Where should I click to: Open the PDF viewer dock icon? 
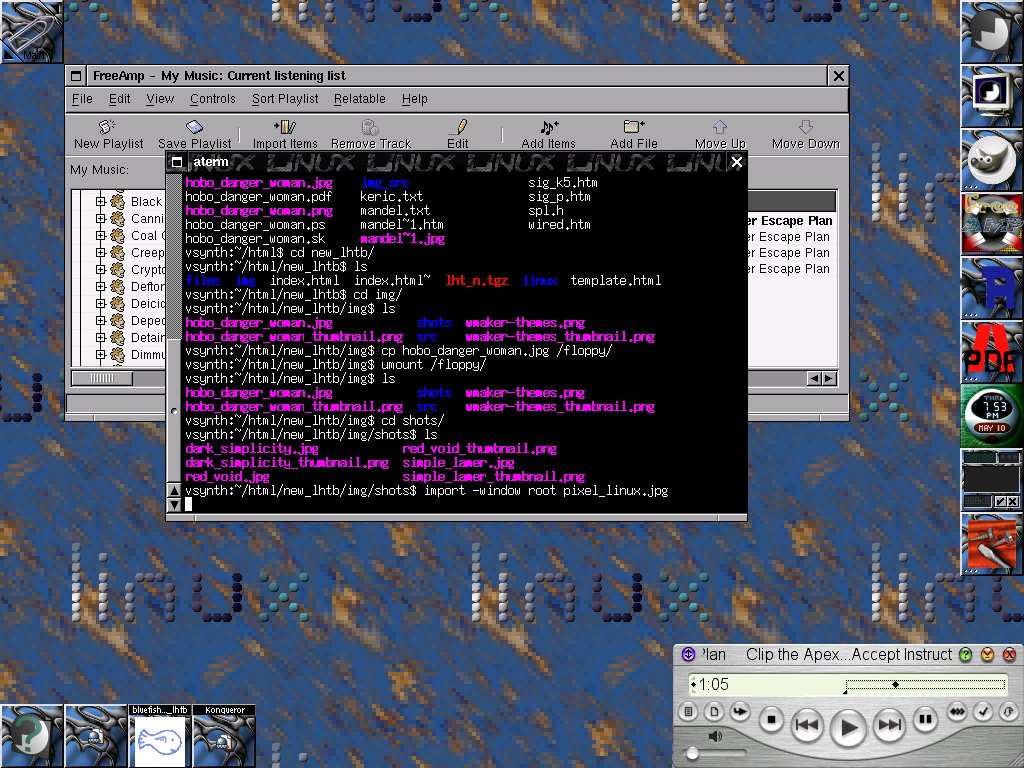click(x=991, y=352)
